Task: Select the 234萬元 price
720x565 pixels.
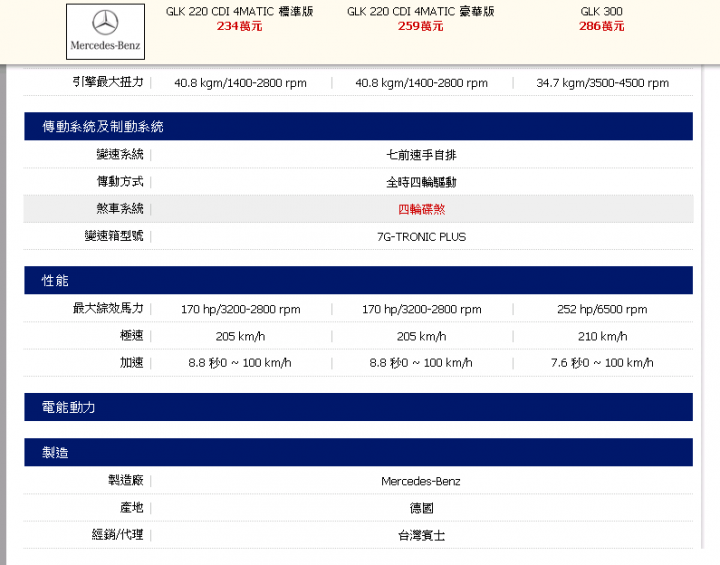Action: 239,26
